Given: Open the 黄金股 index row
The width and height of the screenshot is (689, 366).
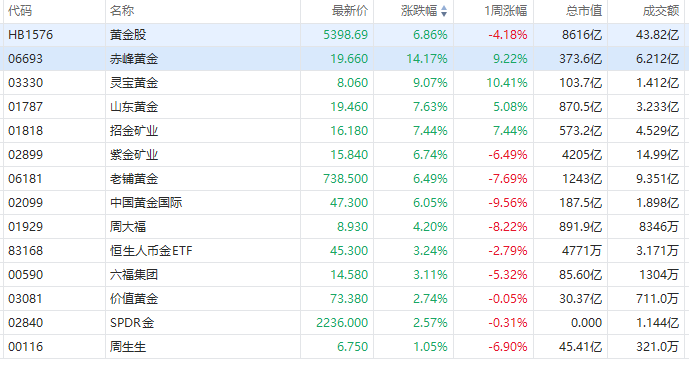Looking at the screenshot, I should click(344, 35).
